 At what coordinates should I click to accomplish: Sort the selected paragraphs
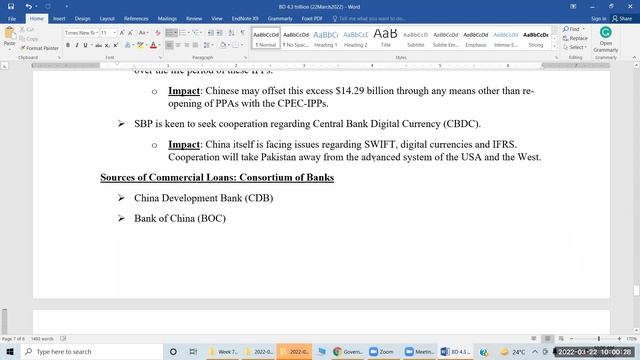tap(231, 33)
